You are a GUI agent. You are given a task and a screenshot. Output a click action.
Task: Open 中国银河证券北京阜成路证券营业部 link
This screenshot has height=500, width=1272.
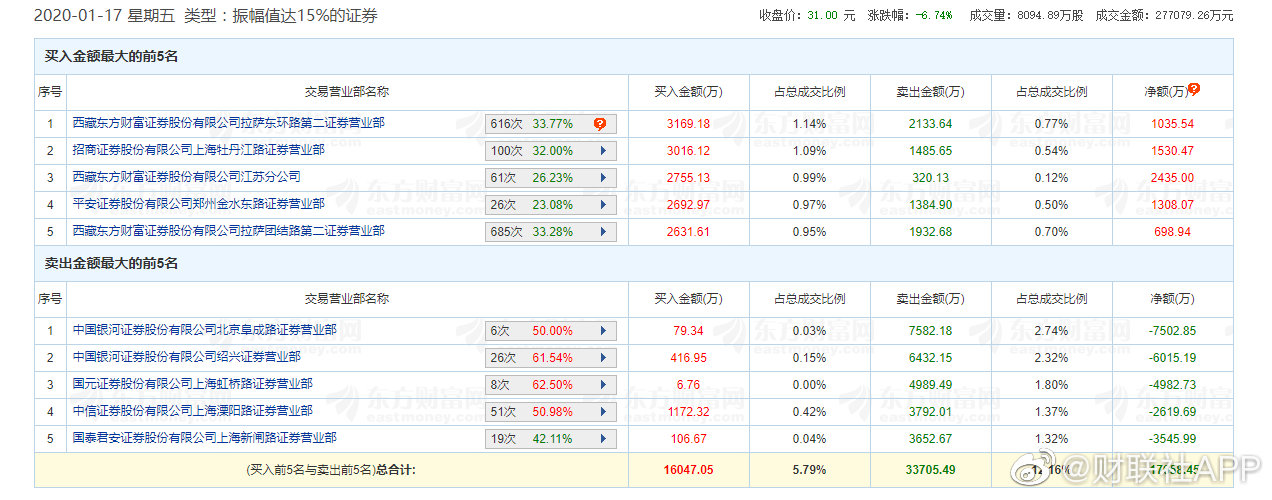coord(204,330)
